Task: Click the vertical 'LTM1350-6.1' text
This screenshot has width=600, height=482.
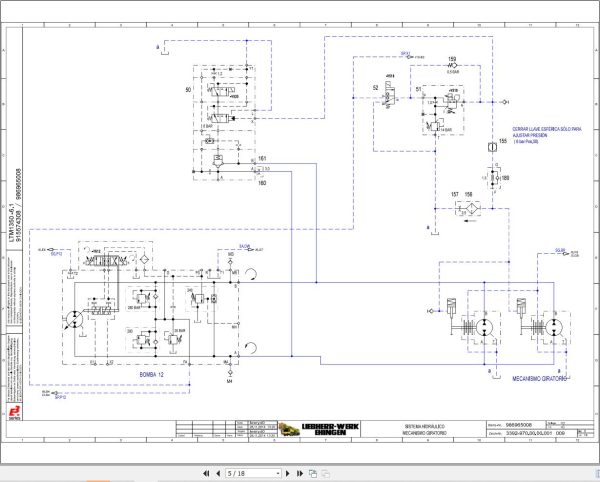Action: 12,223
